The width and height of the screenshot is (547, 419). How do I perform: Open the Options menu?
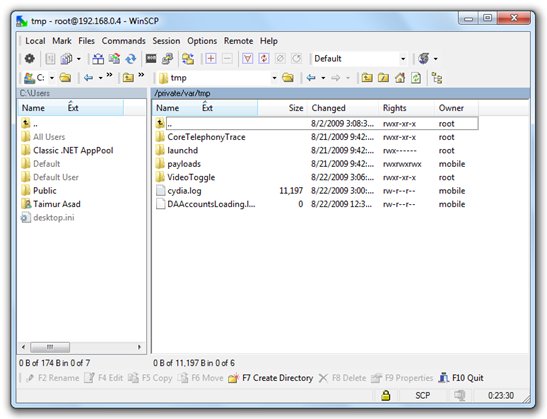click(202, 41)
